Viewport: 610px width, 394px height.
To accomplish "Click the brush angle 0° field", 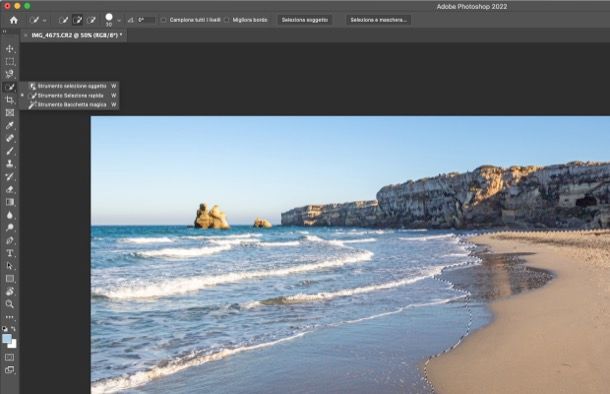I will pyautogui.click(x=146, y=20).
